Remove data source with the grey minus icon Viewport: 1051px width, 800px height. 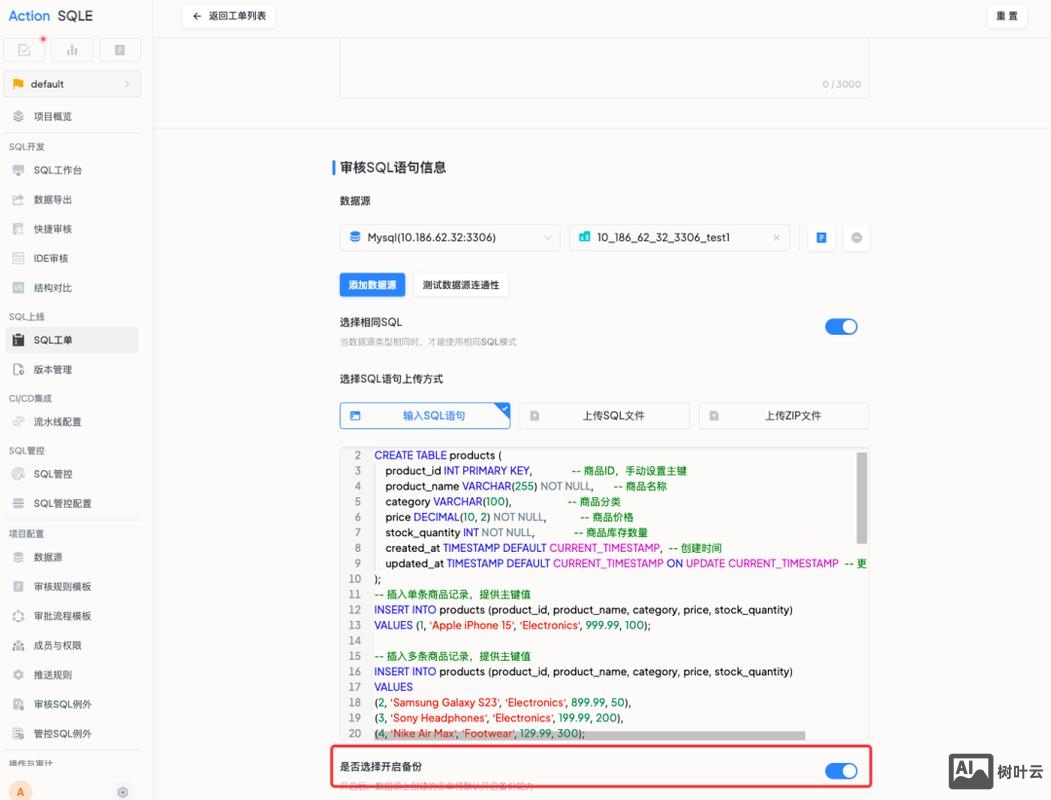[x=857, y=238]
